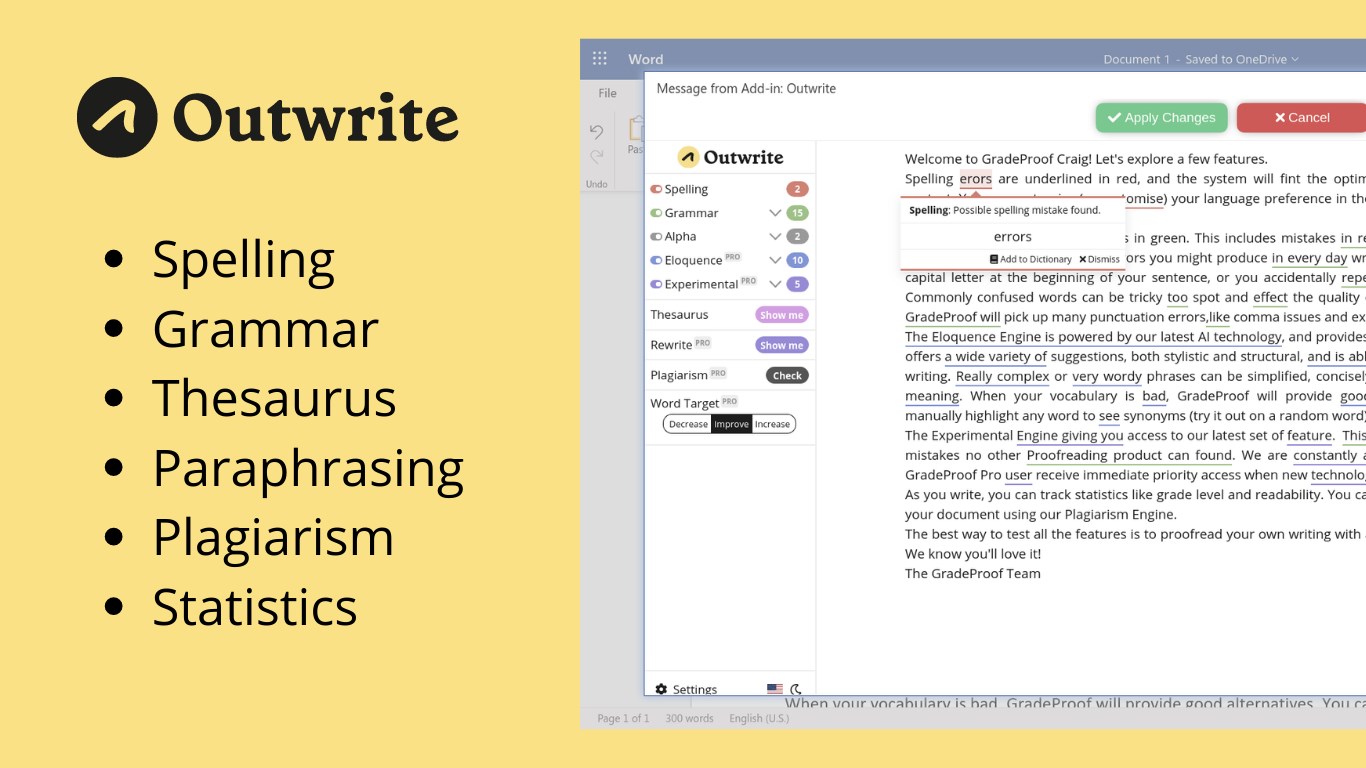Click the red Cancel button

(1301, 117)
